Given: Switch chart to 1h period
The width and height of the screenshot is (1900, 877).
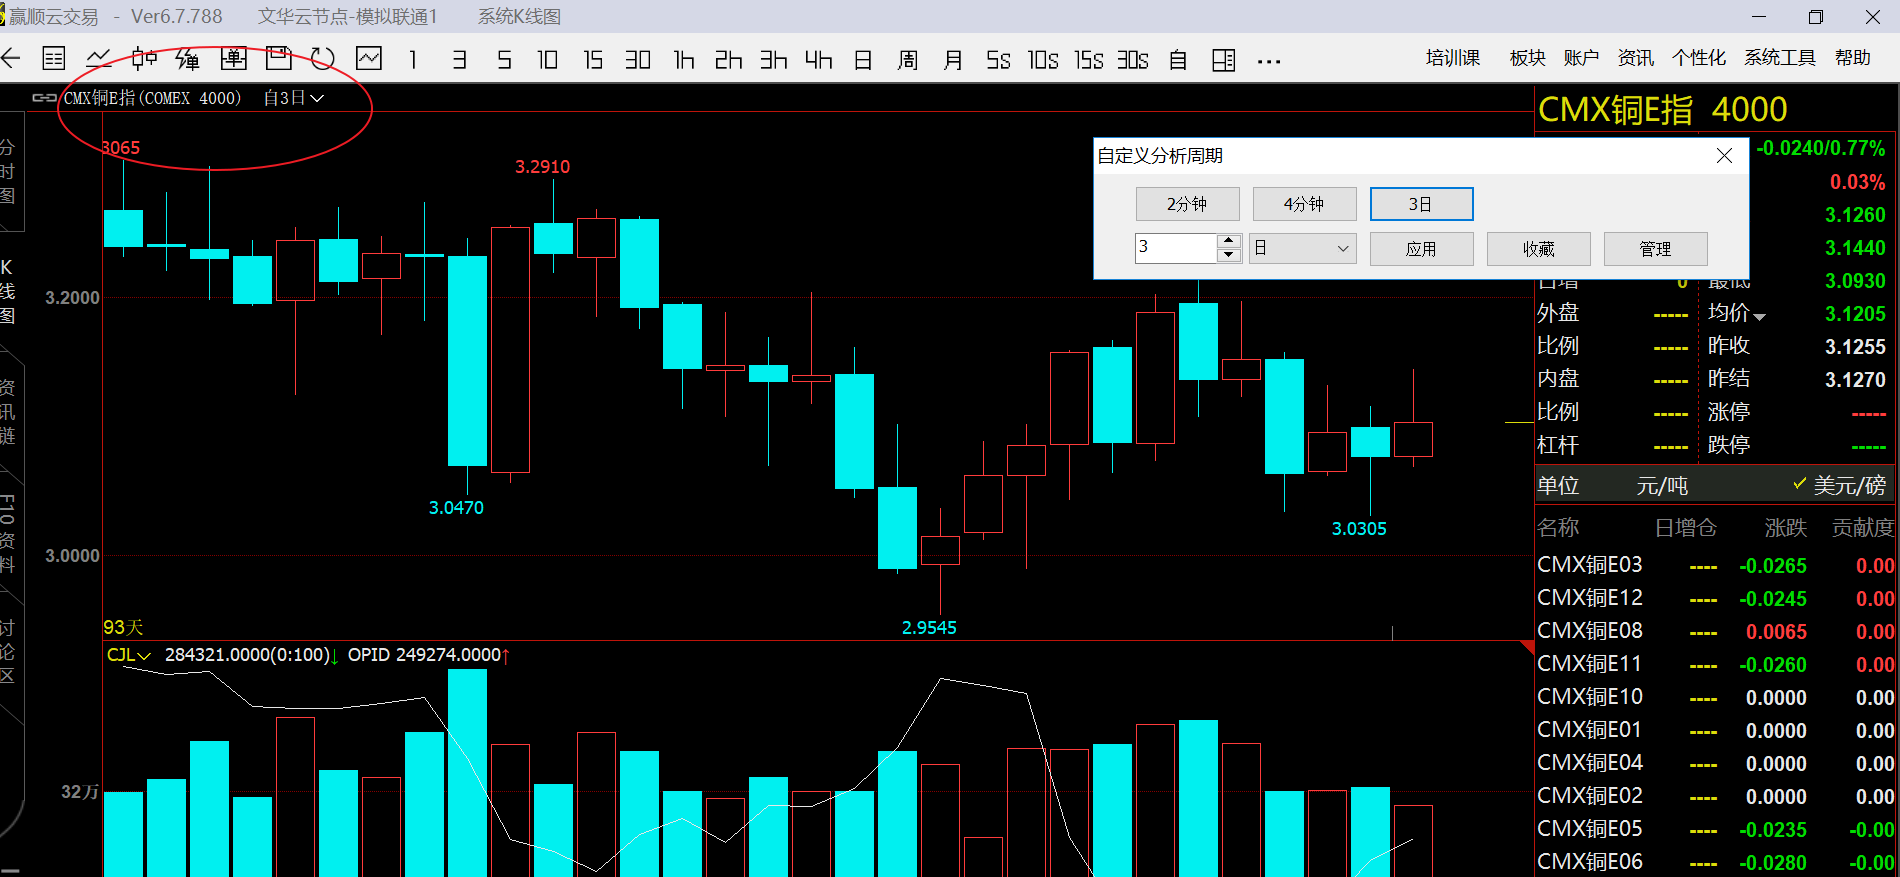Looking at the screenshot, I should click(684, 60).
